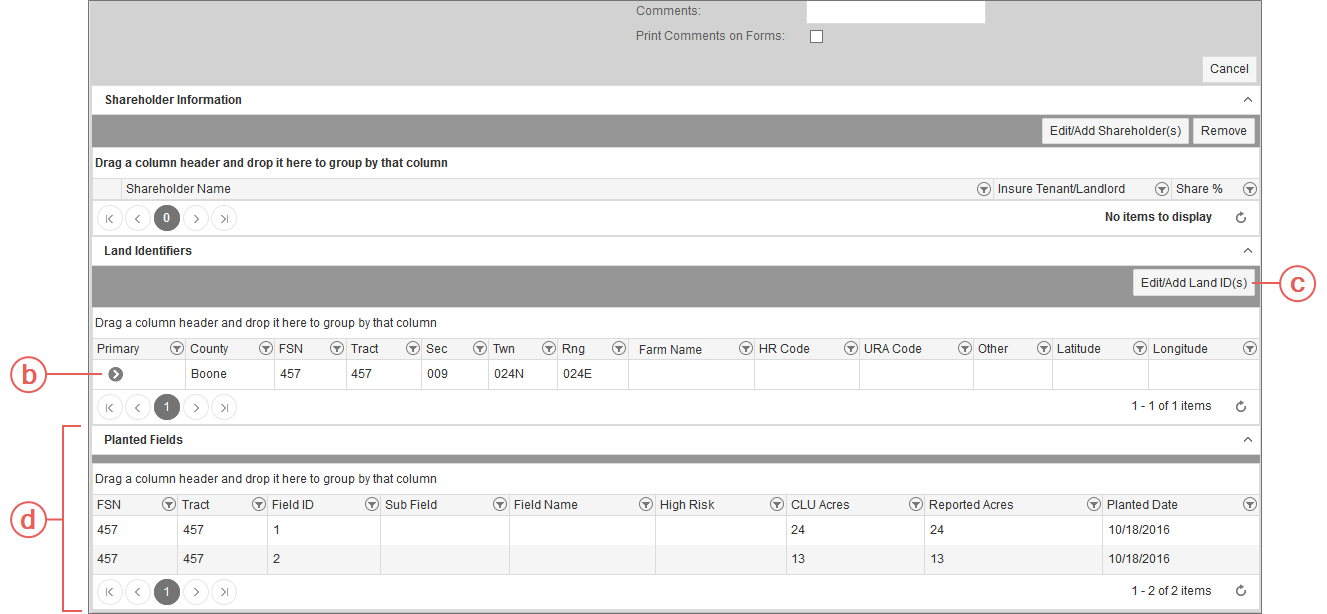Screen dimensions: 1327x614
Task: Go to next page in Planted Fields grid
Action: pyautogui.click(x=196, y=592)
